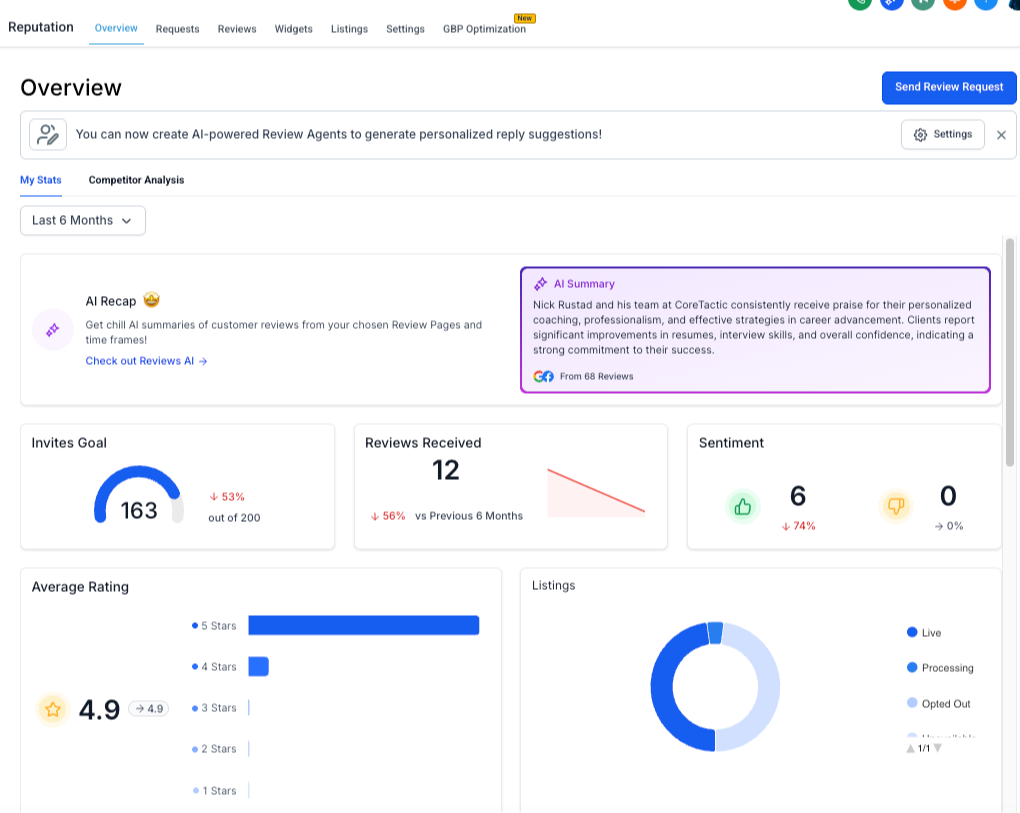Click the star icon beside the 4.9 rating

tap(53, 709)
